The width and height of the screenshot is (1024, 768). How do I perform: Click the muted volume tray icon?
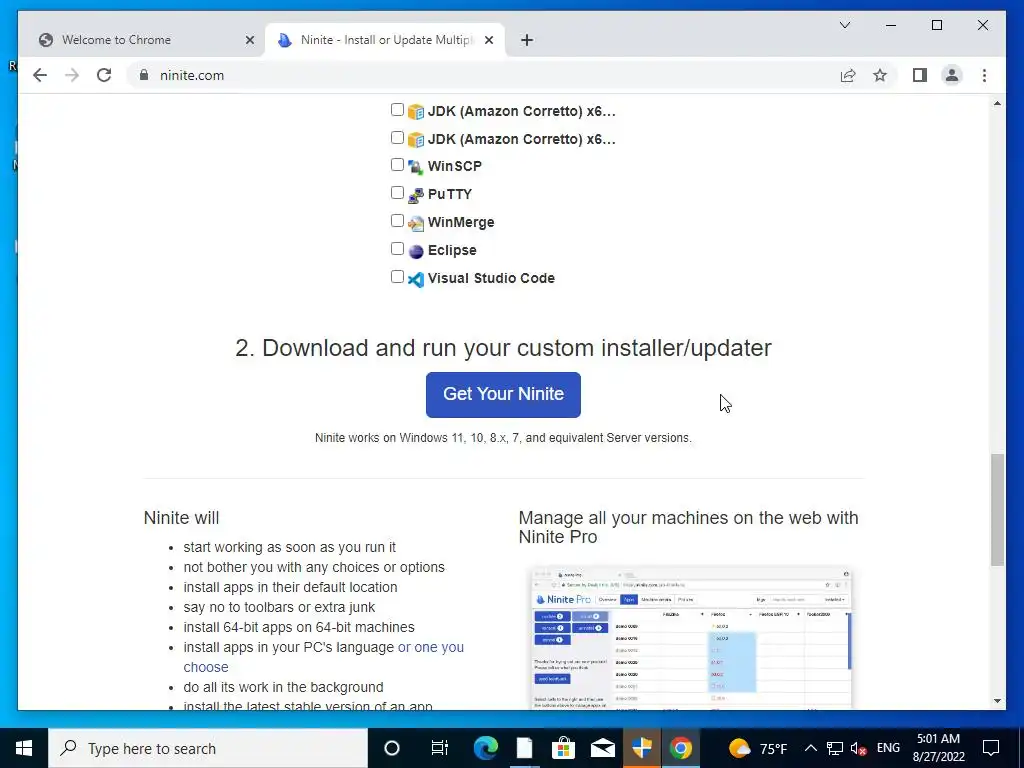coord(859,748)
